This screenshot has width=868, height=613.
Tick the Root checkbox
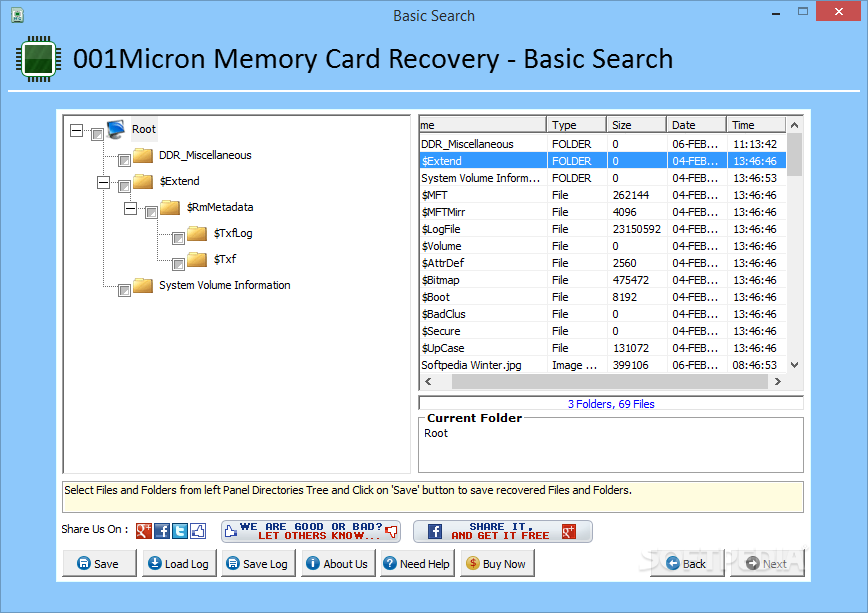[x=97, y=134]
